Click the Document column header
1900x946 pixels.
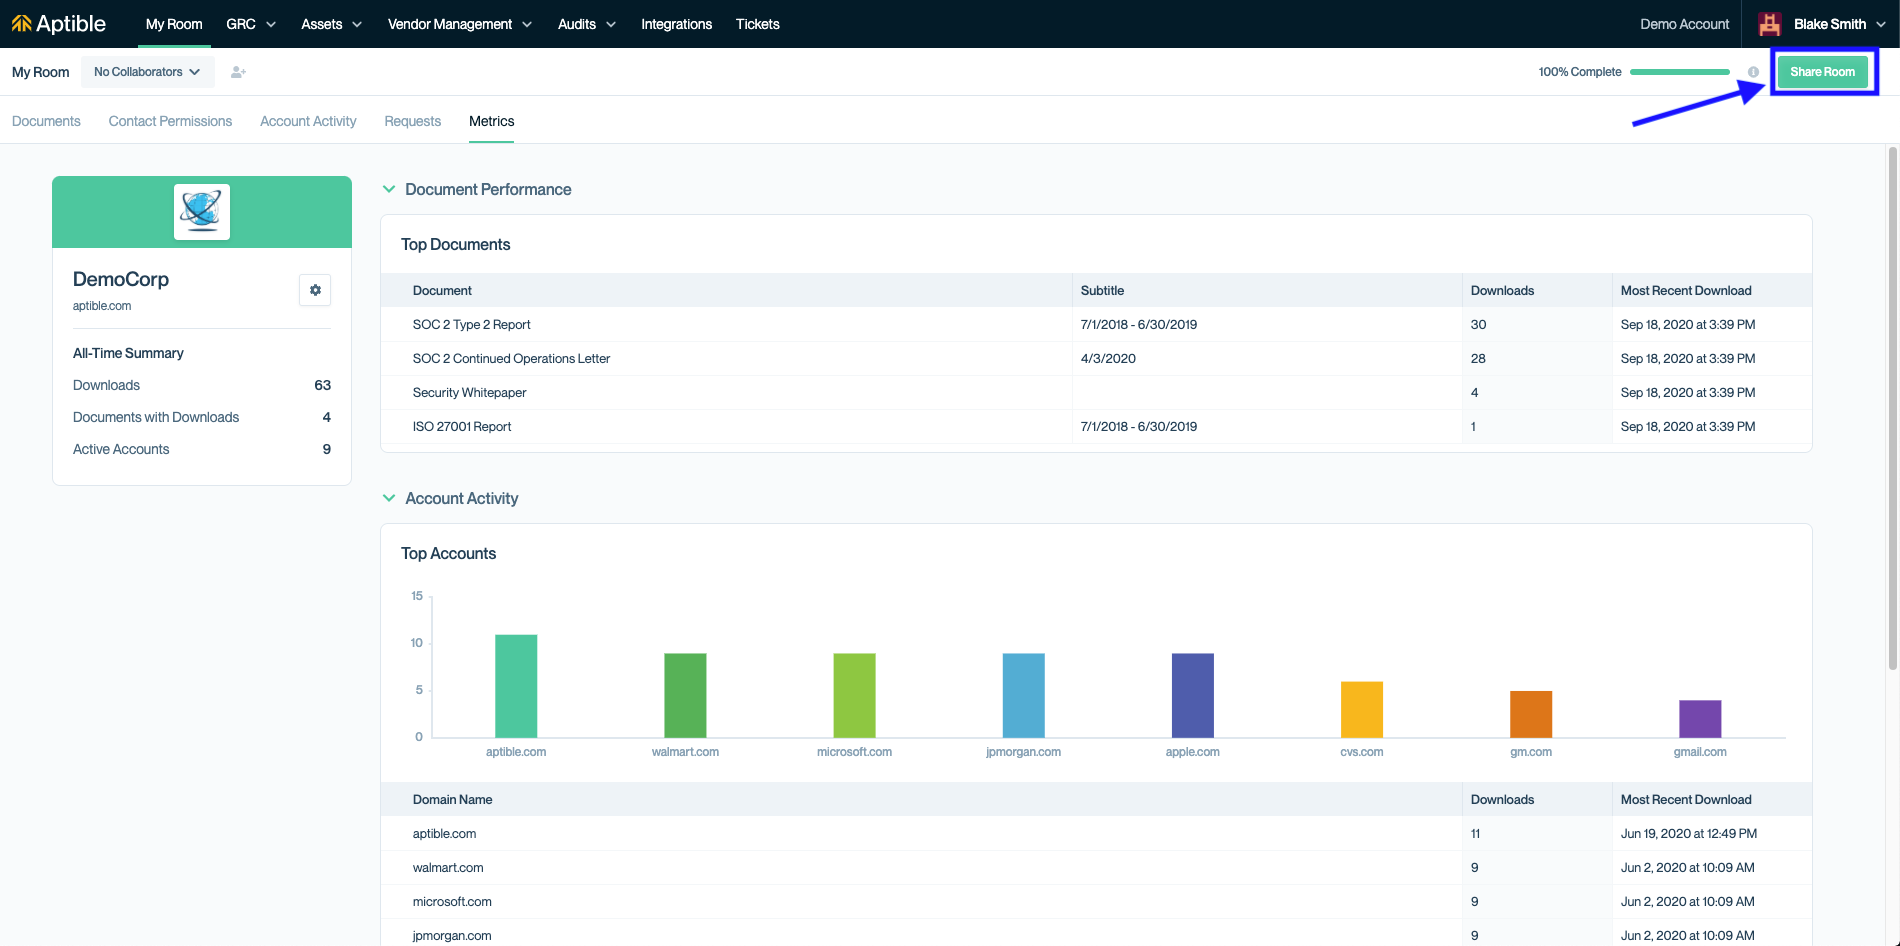coord(442,291)
